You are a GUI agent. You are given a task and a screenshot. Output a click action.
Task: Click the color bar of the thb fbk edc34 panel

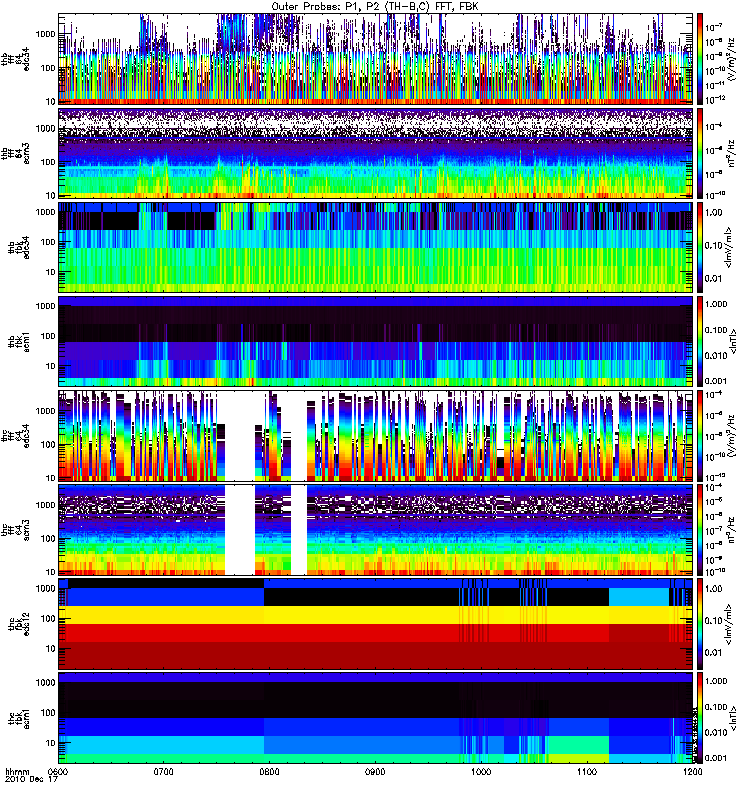click(x=700, y=247)
